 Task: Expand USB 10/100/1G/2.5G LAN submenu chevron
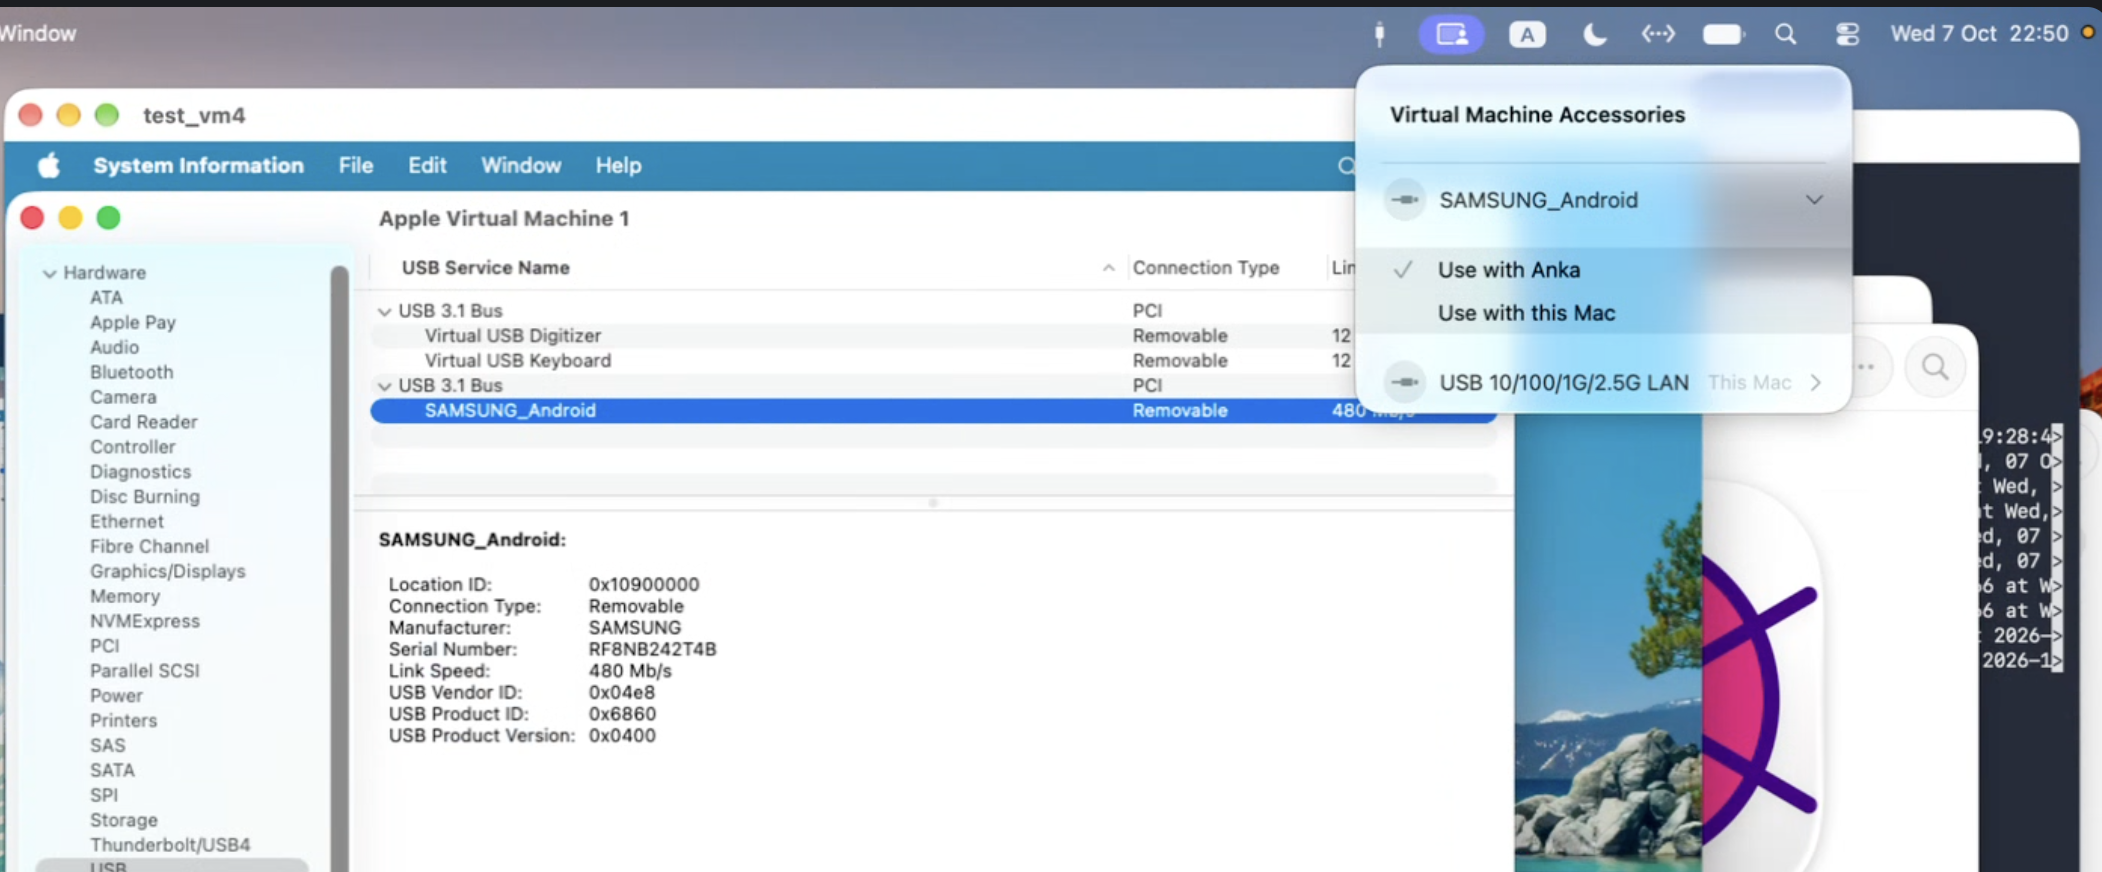(x=1816, y=383)
